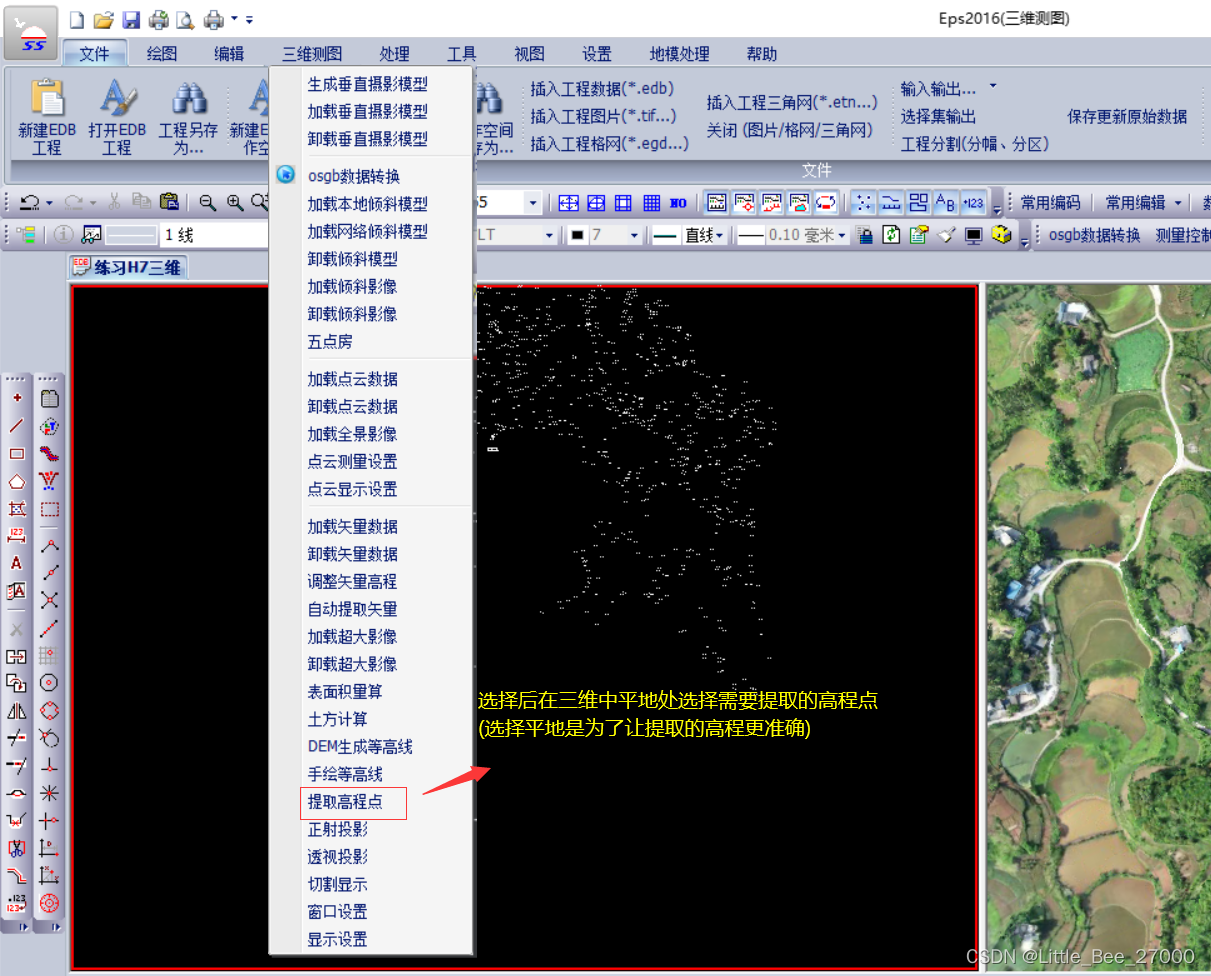Expand the left toolbar first column overflow arrow
Image resolution: width=1211 pixels, height=976 pixels.
(x=22, y=927)
